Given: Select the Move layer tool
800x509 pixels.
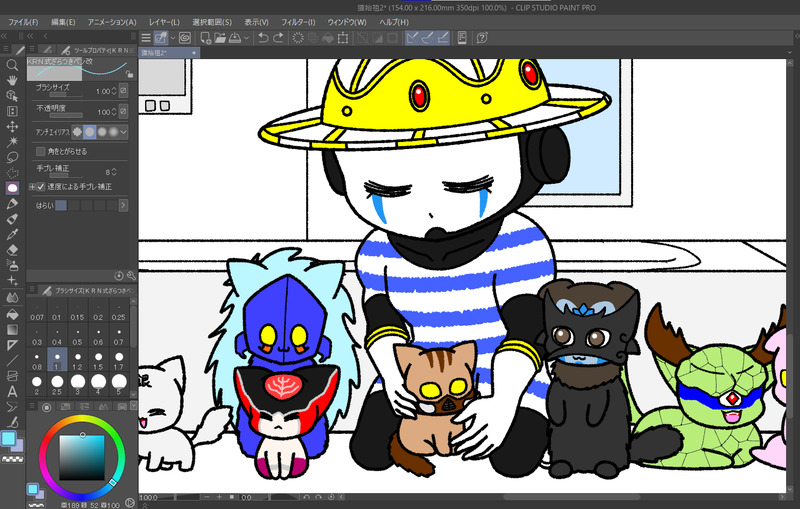Looking at the screenshot, I should 12,126.
